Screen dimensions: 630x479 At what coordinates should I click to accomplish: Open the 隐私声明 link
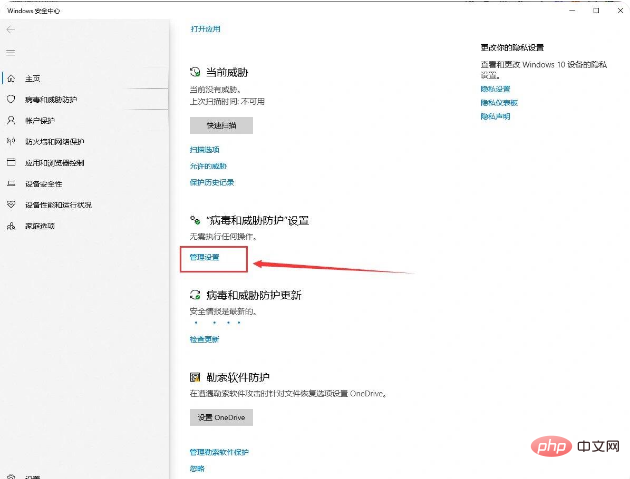(x=495, y=116)
